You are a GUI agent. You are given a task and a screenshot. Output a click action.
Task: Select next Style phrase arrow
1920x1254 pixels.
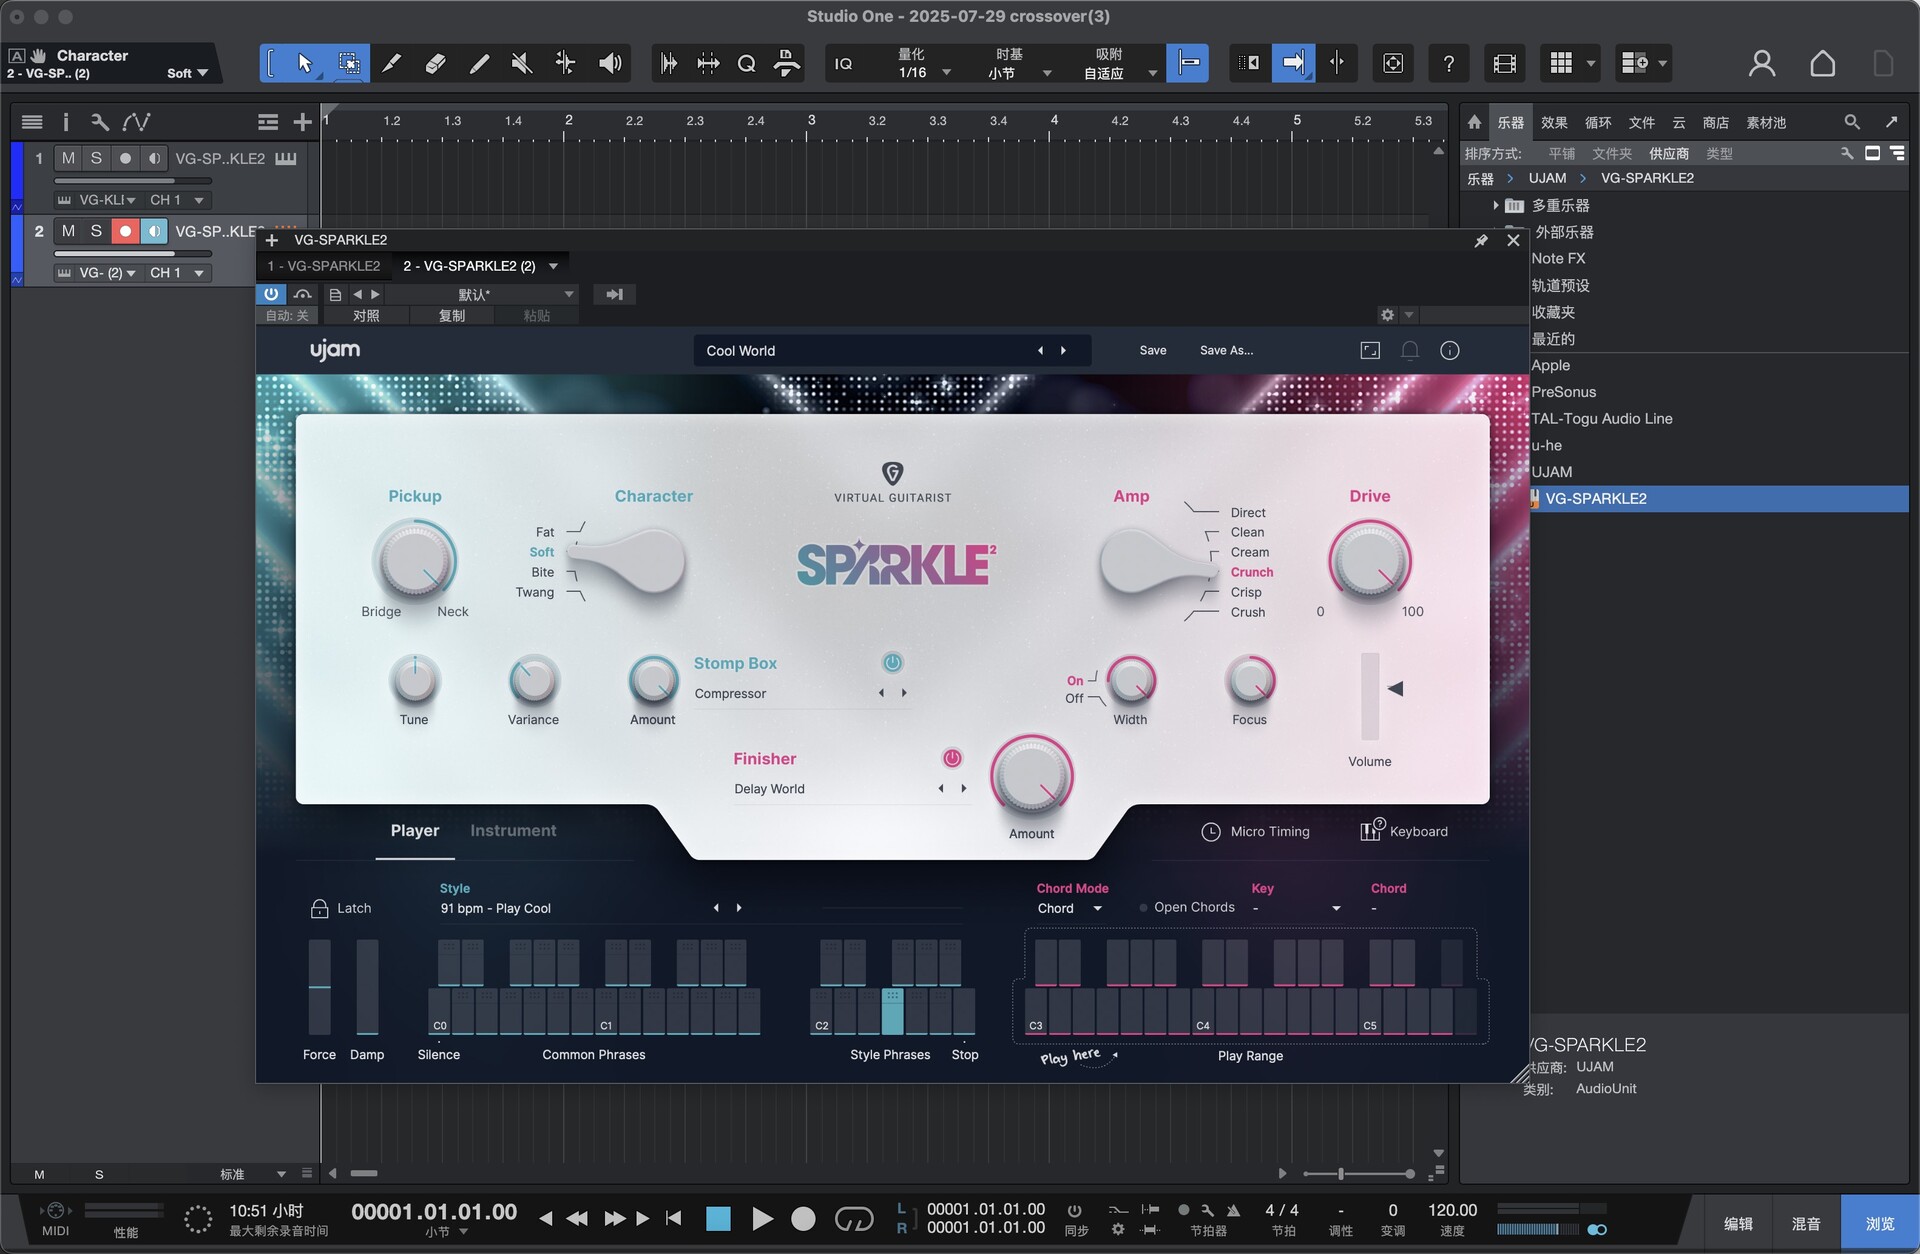tap(739, 908)
